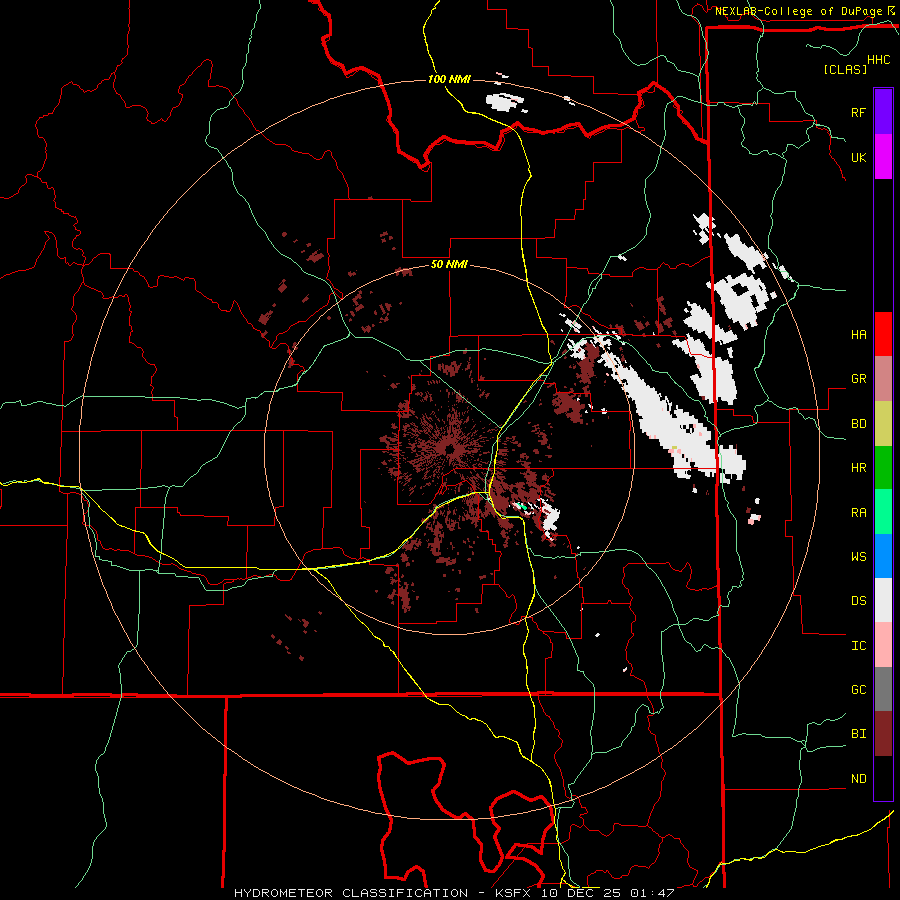Click the HHC product label
This screenshot has width=900, height=900.
878,60
